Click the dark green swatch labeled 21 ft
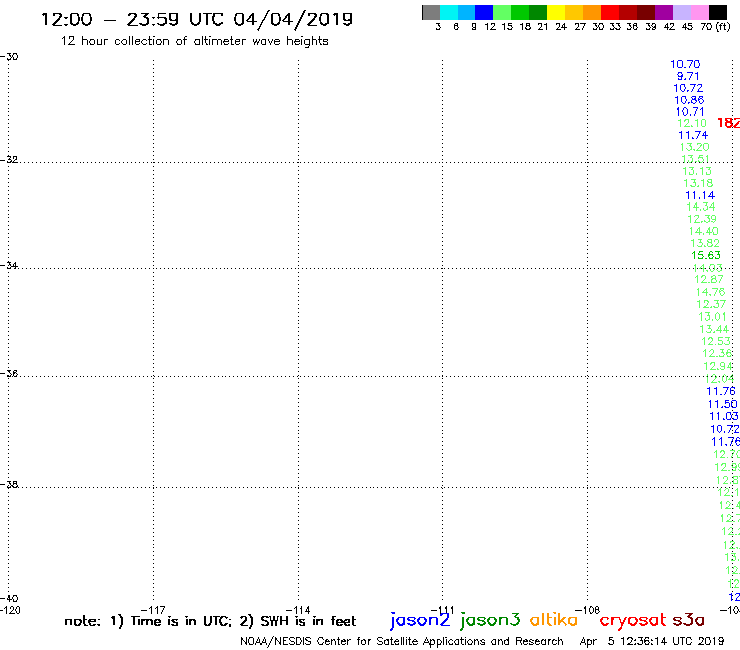 click(x=538, y=12)
